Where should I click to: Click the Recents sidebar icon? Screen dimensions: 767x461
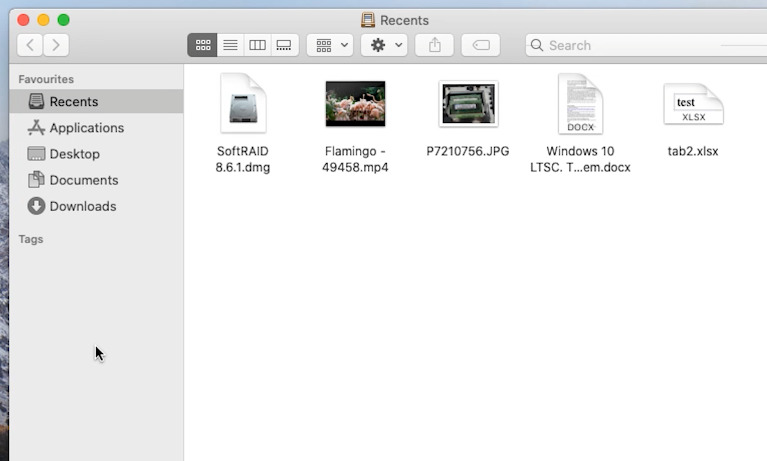click(x=36, y=101)
